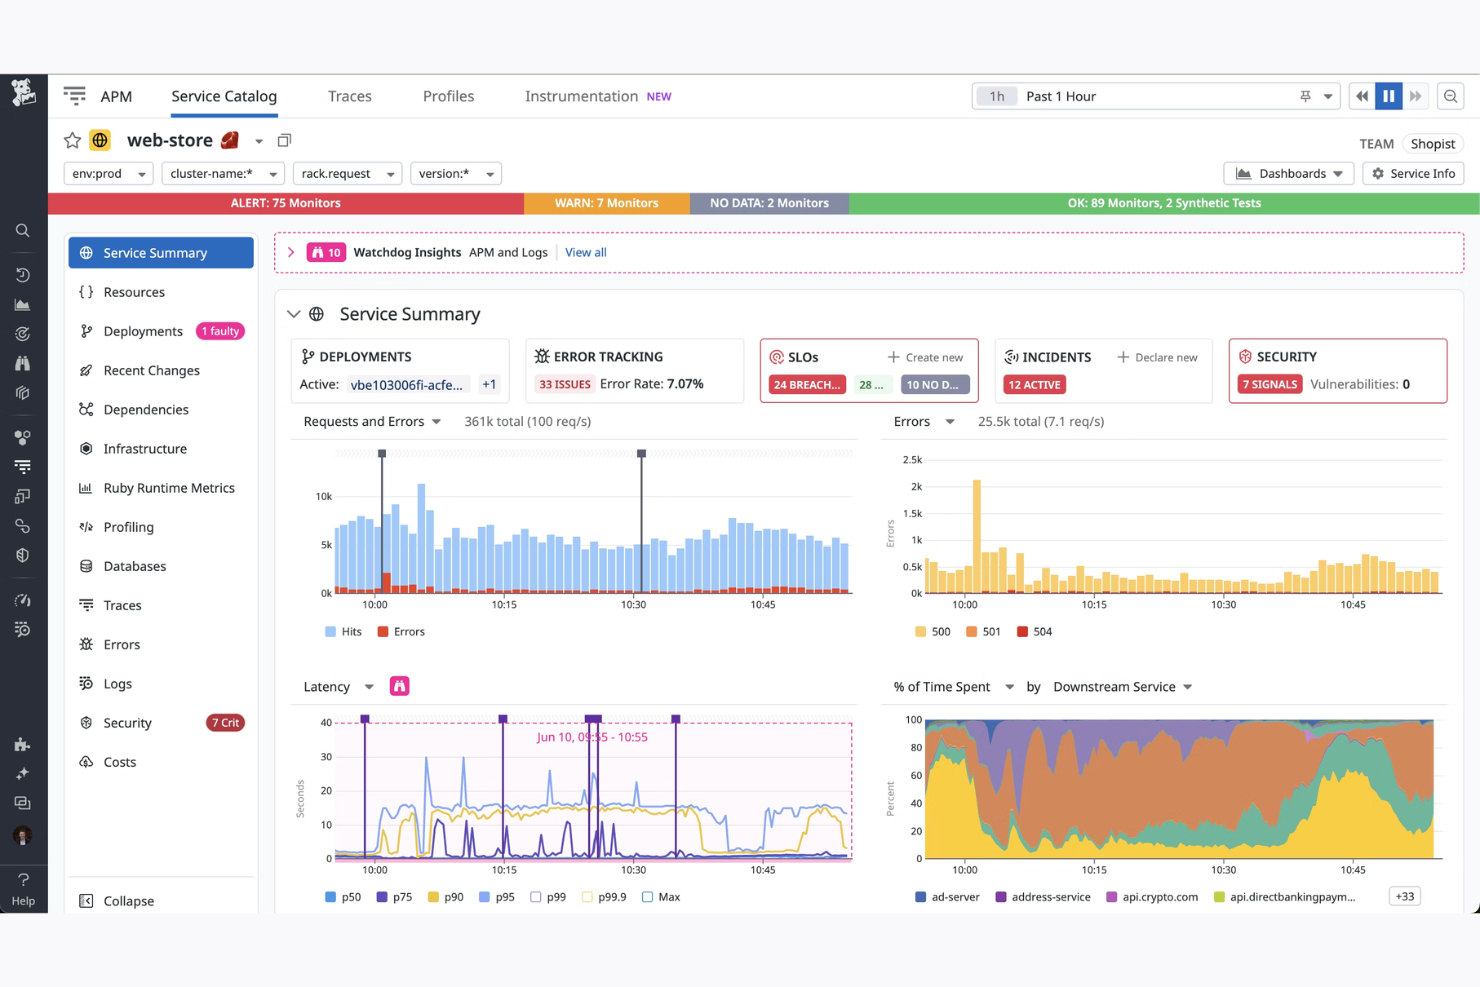
Task: Pause the live data updates
Action: [1388, 96]
